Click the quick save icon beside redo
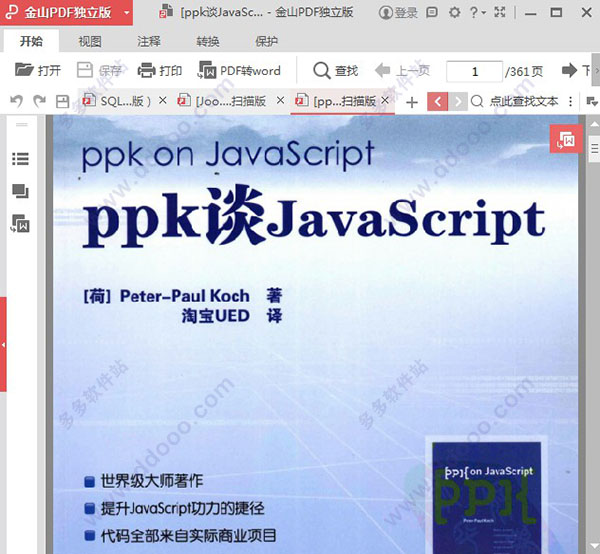Viewport: 600px width, 554px height. pyautogui.click(x=62, y=101)
